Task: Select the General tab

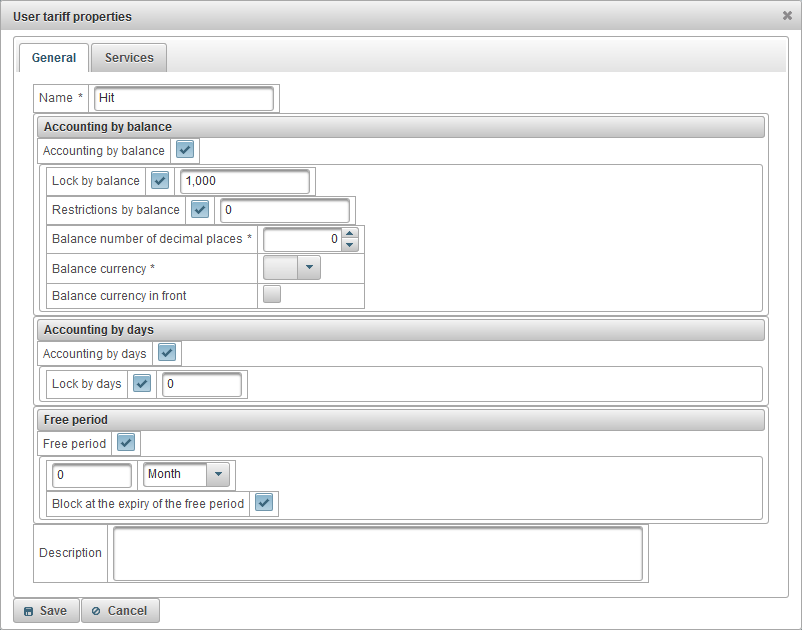Action: pos(54,58)
